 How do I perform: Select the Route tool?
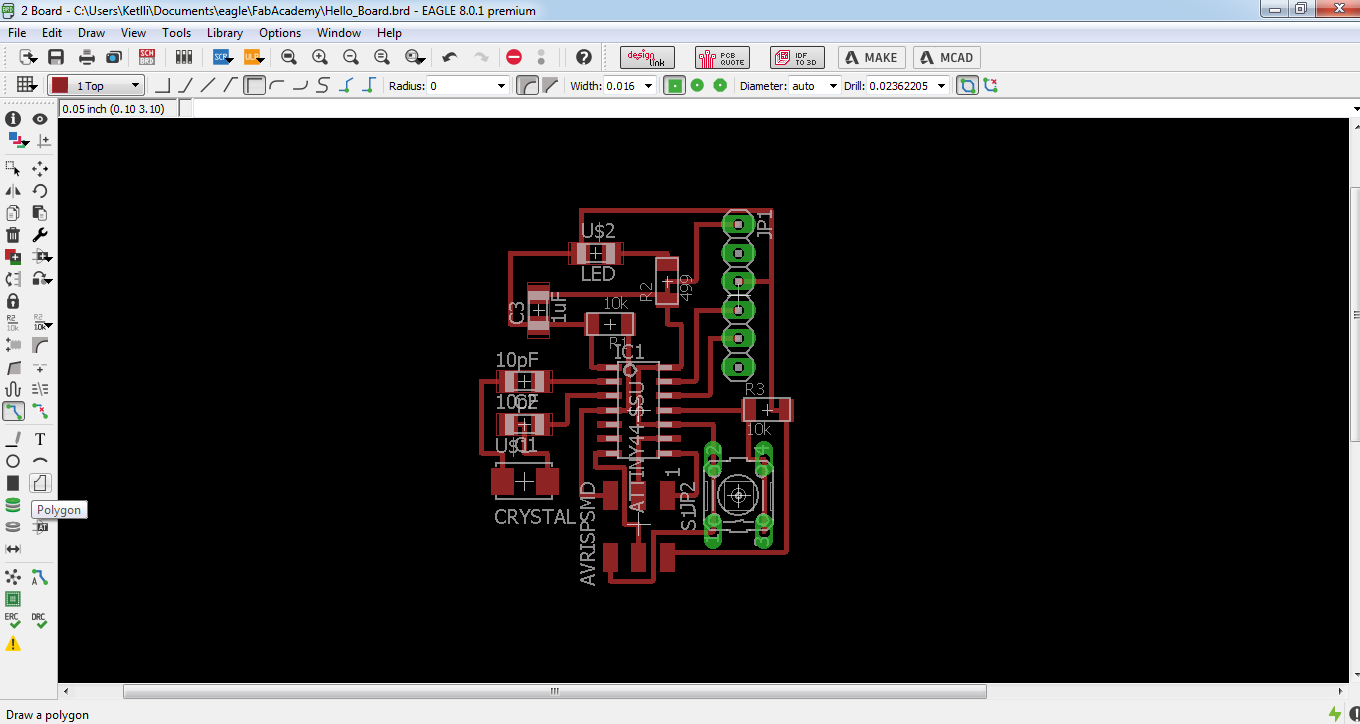coord(13,411)
